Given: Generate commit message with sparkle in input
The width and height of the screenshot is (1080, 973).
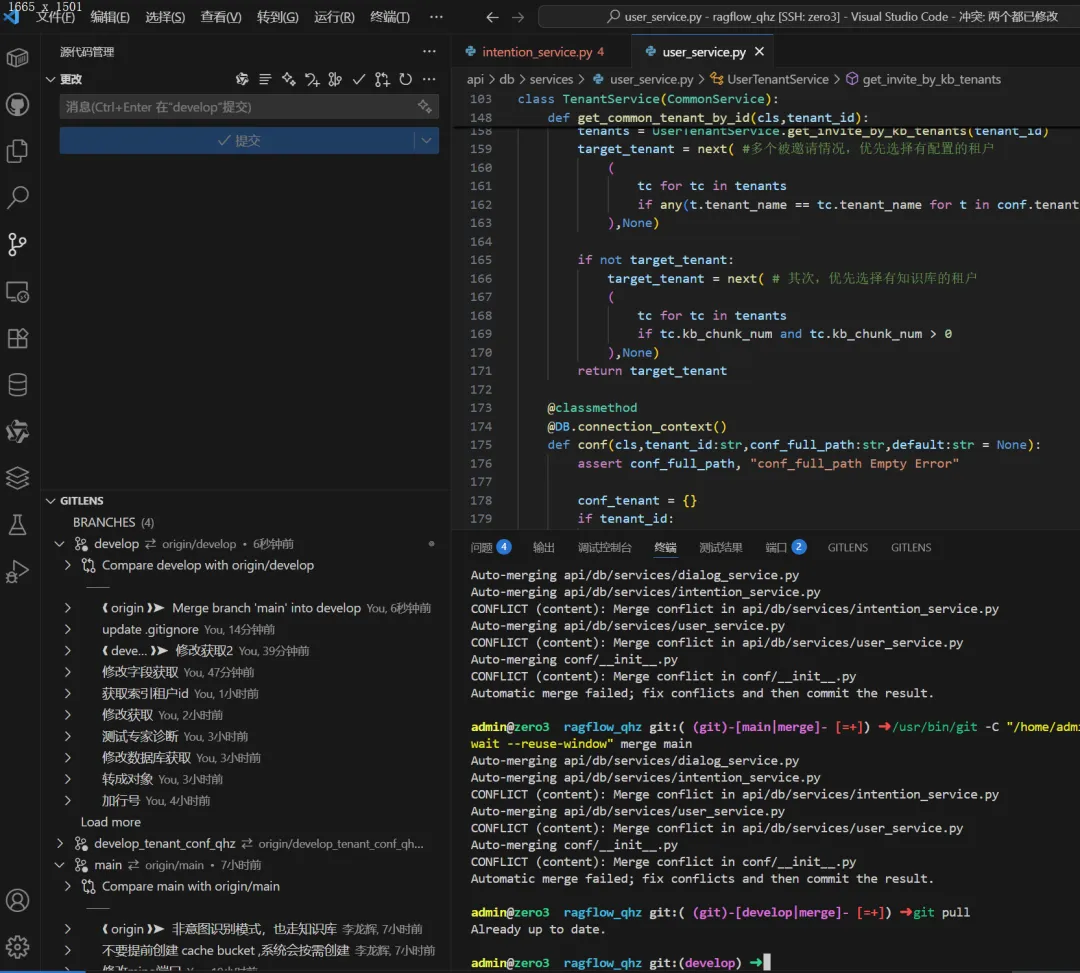Looking at the screenshot, I should click(x=424, y=107).
